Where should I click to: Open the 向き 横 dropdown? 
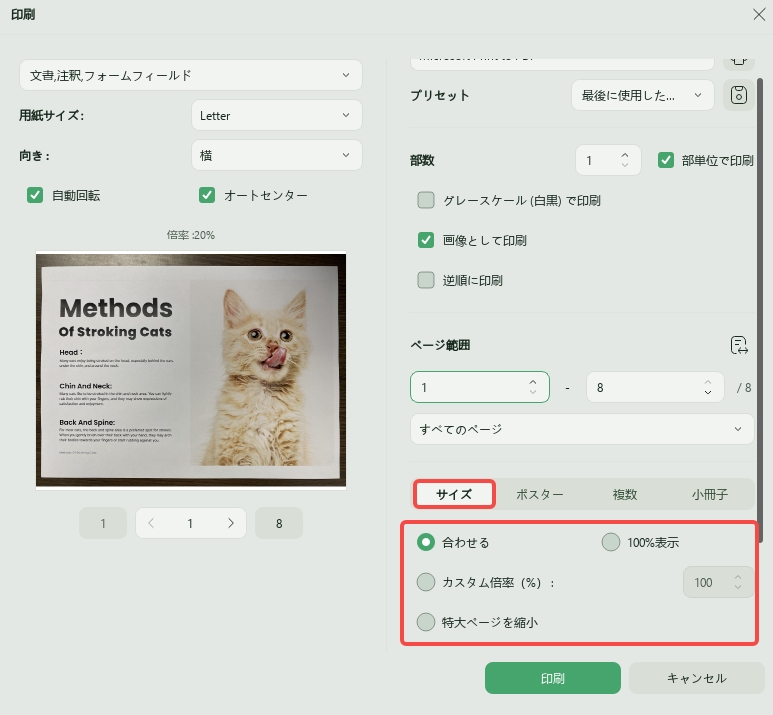coord(277,155)
